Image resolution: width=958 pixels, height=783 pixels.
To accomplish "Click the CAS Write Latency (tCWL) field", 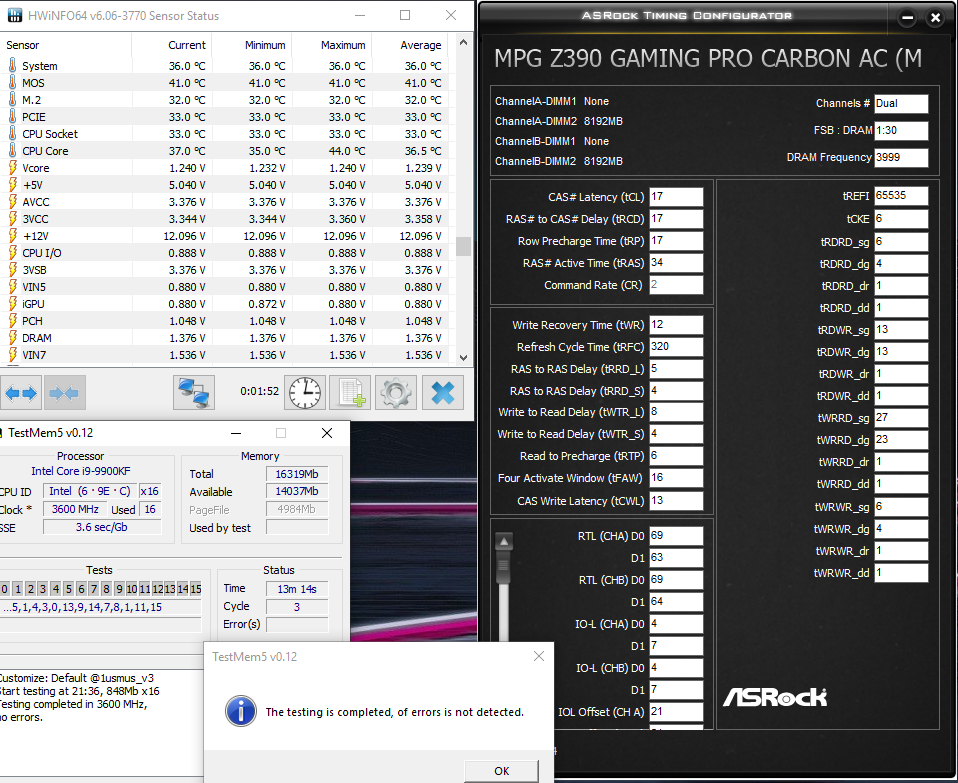I will [x=676, y=501].
